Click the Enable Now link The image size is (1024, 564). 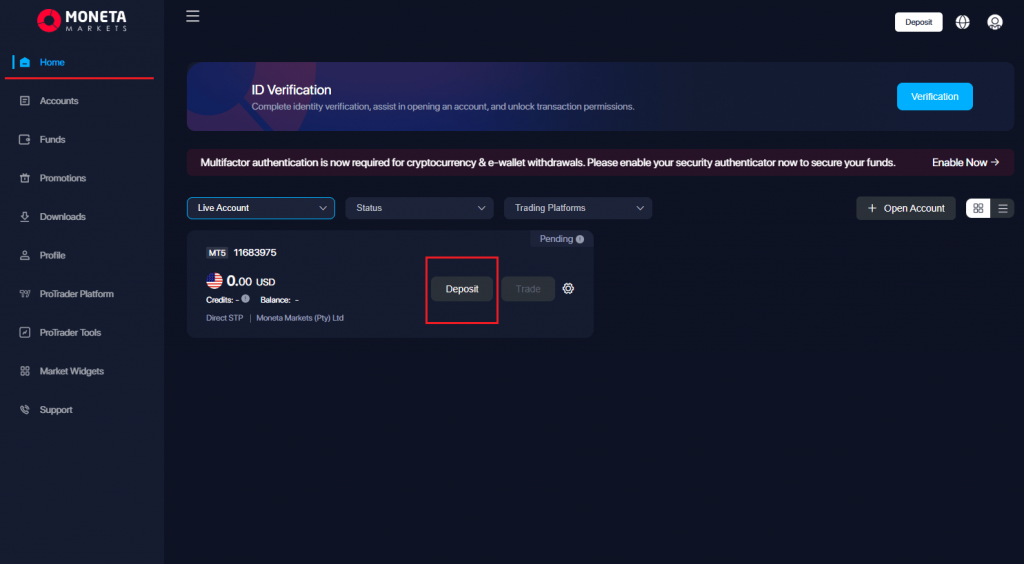pos(965,163)
